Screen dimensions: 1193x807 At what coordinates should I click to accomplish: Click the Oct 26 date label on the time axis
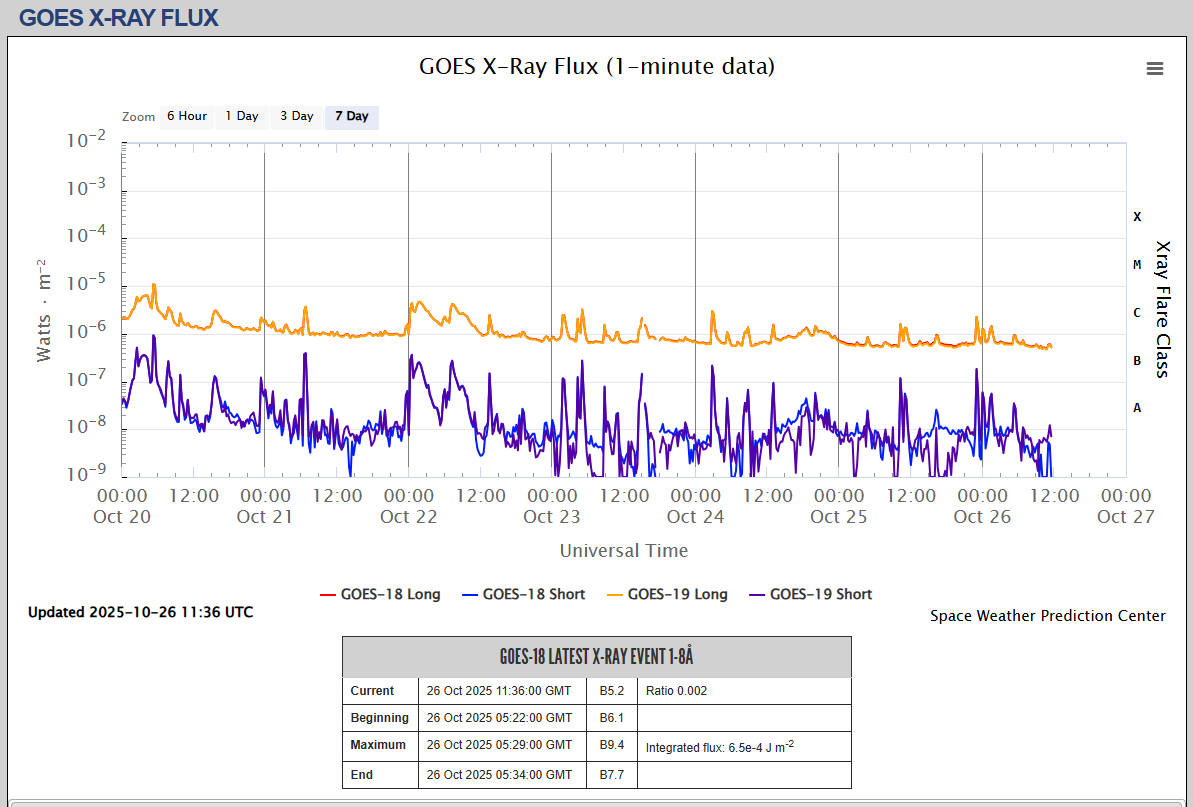pyautogui.click(x=982, y=517)
